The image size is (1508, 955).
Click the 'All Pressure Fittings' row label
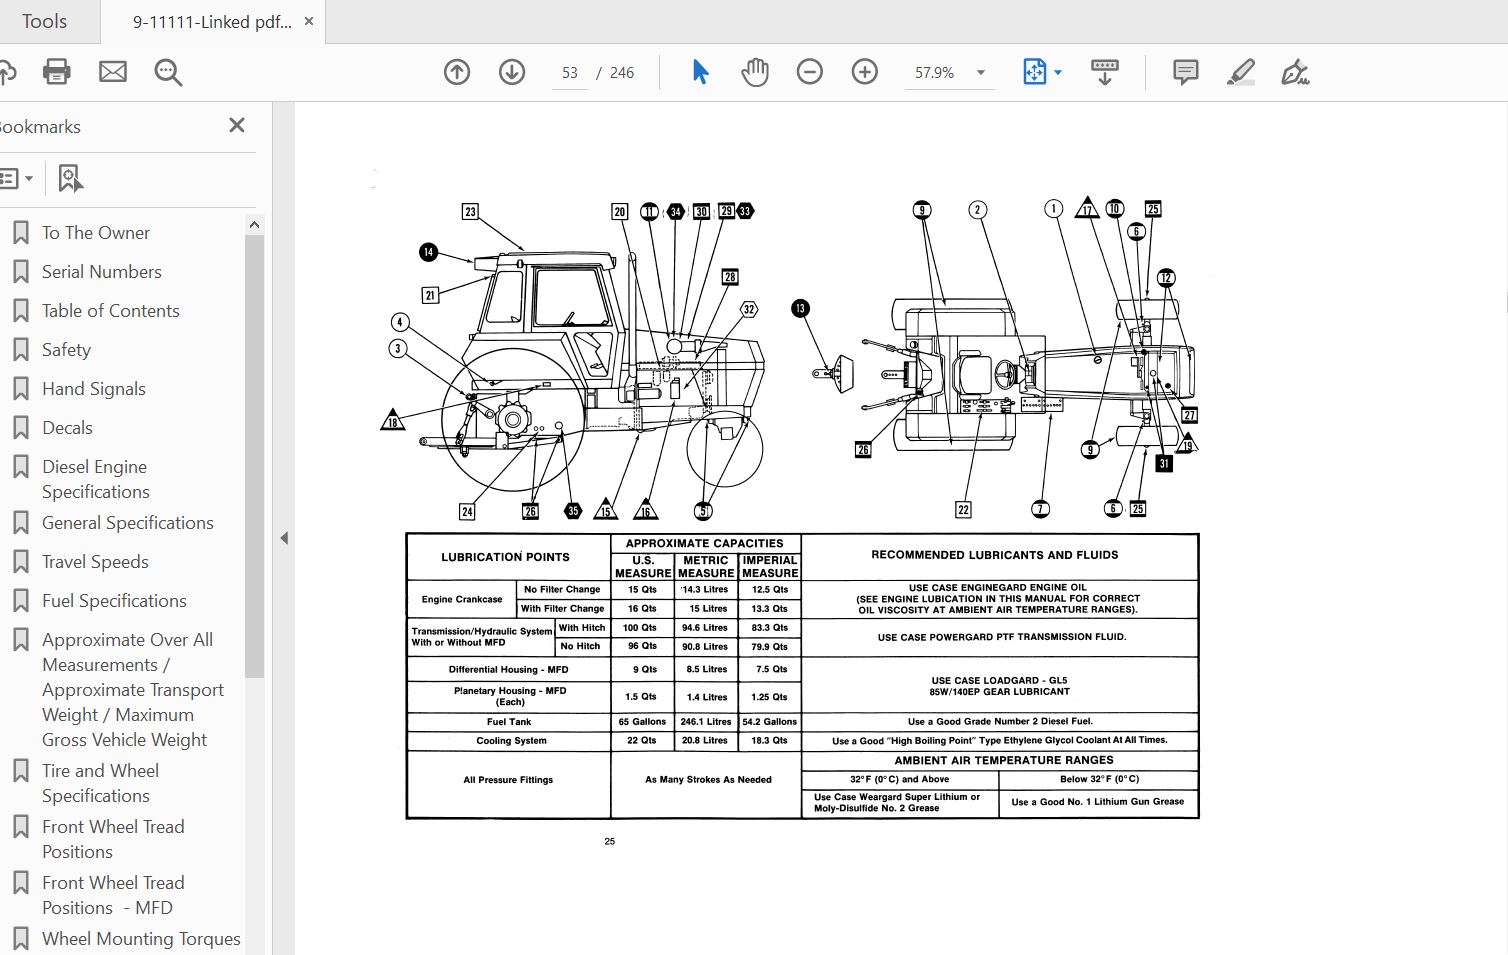(508, 780)
